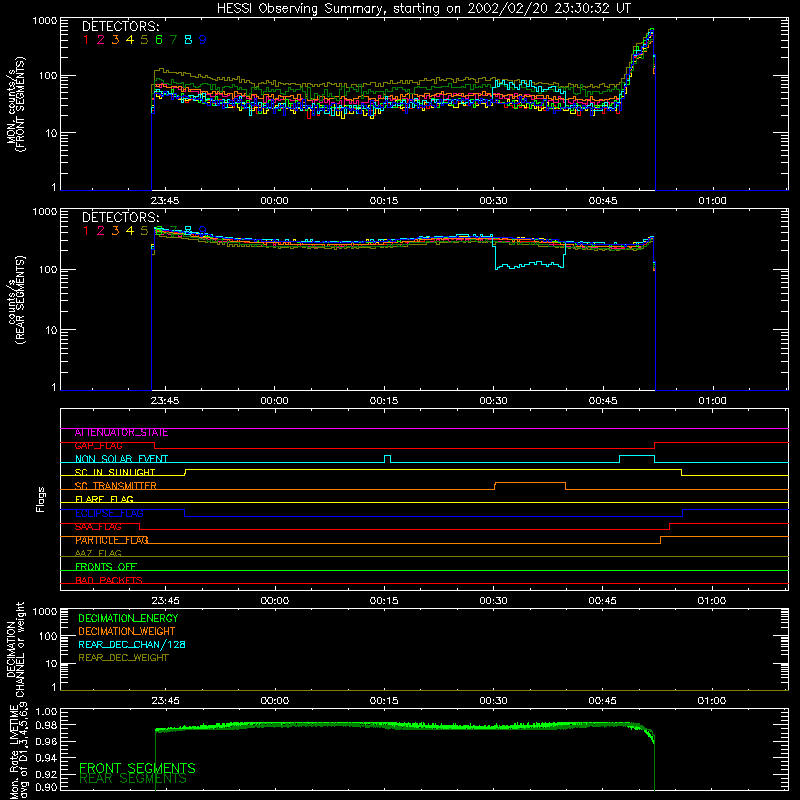Click the SC_IN_SUNLIGHT flag label
Image resolution: width=800 pixels, height=800 pixels.
115,472
